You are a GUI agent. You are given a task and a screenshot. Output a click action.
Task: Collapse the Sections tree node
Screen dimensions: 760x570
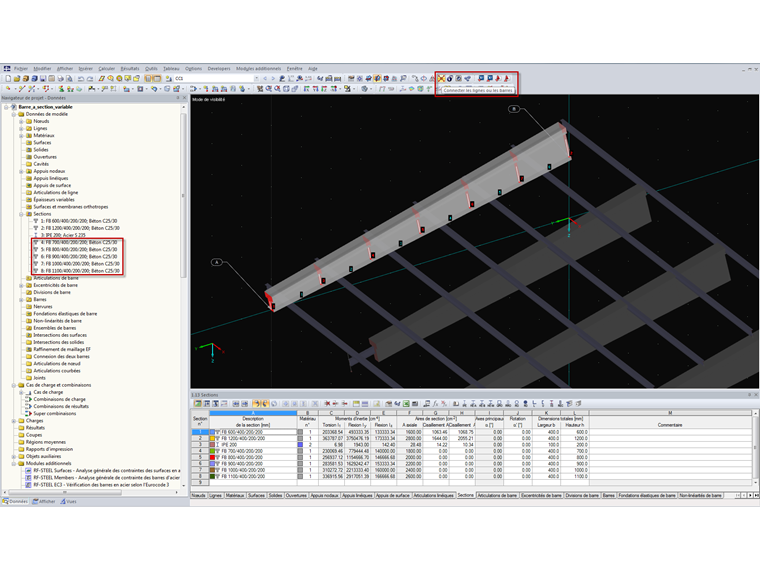point(19,213)
